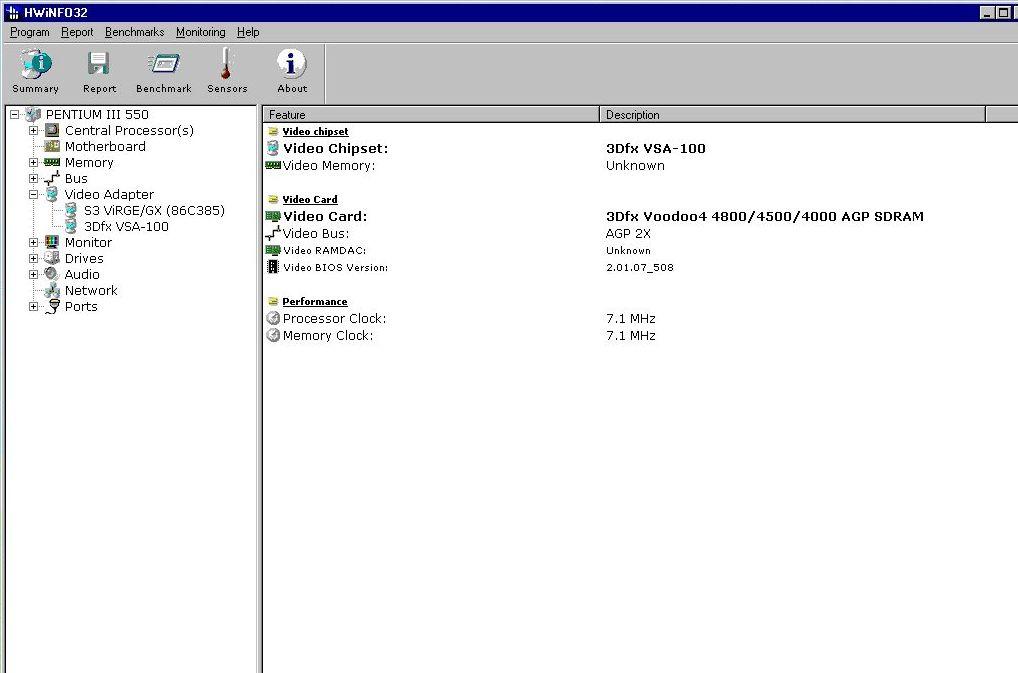Click the Video Card row icon

tap(273, 216)
